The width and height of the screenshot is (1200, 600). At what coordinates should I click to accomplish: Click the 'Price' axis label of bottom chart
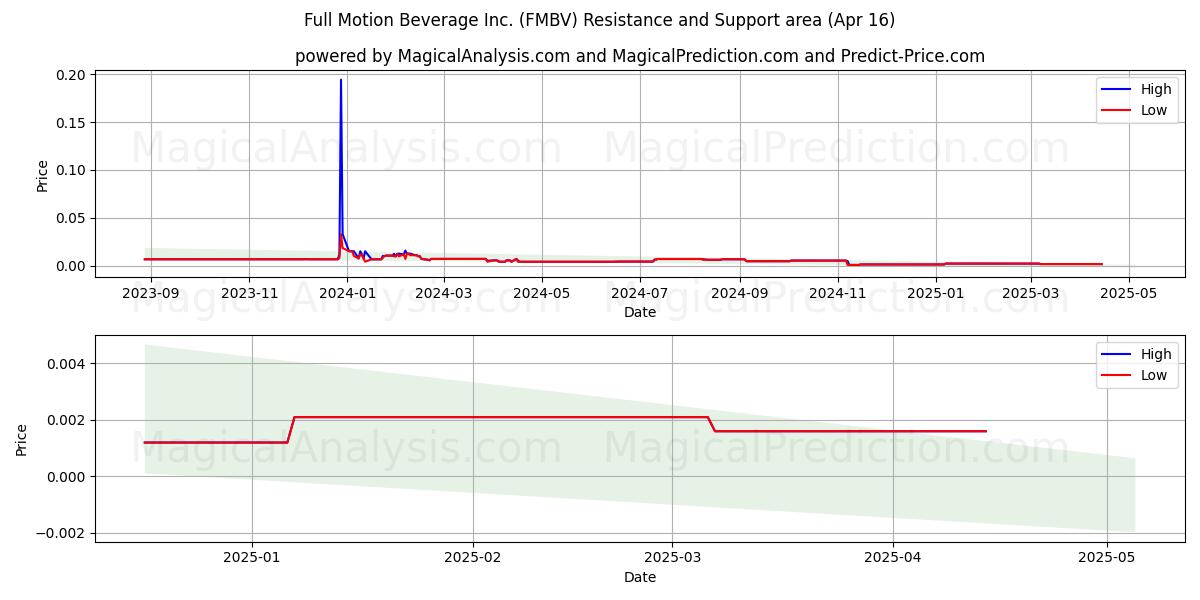[x=22, y=439]
